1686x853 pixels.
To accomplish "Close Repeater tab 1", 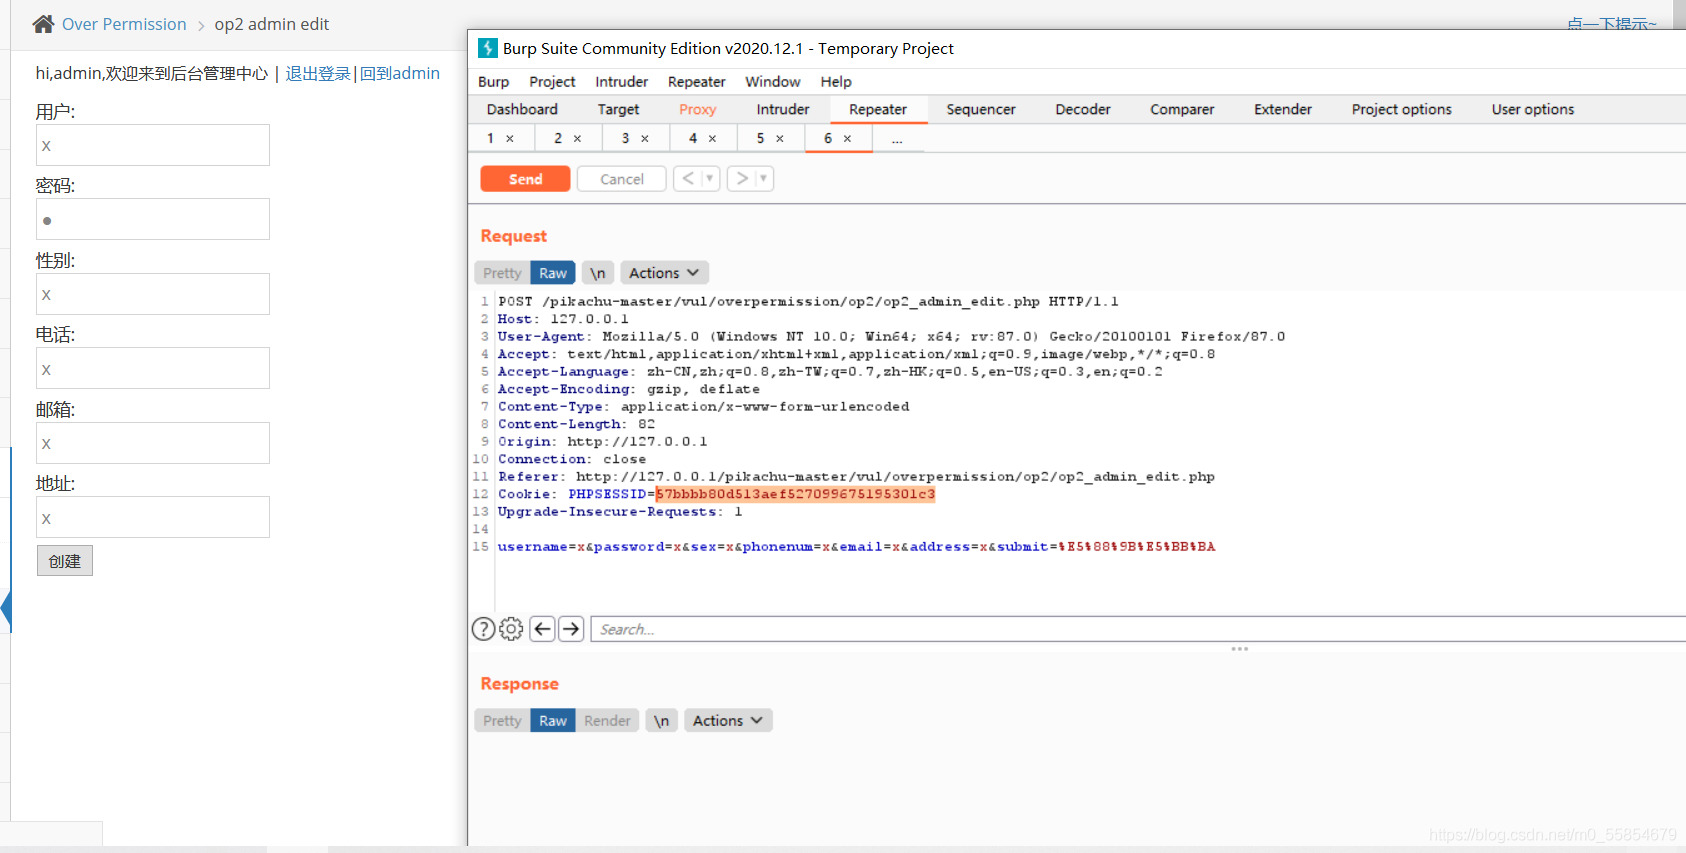I will (x=510, y=139).
